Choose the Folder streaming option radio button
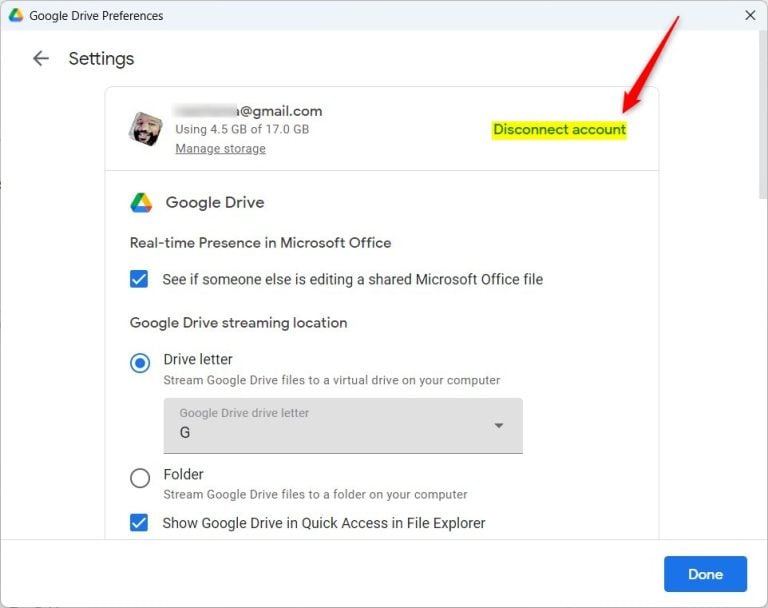 tap(140, 478)
